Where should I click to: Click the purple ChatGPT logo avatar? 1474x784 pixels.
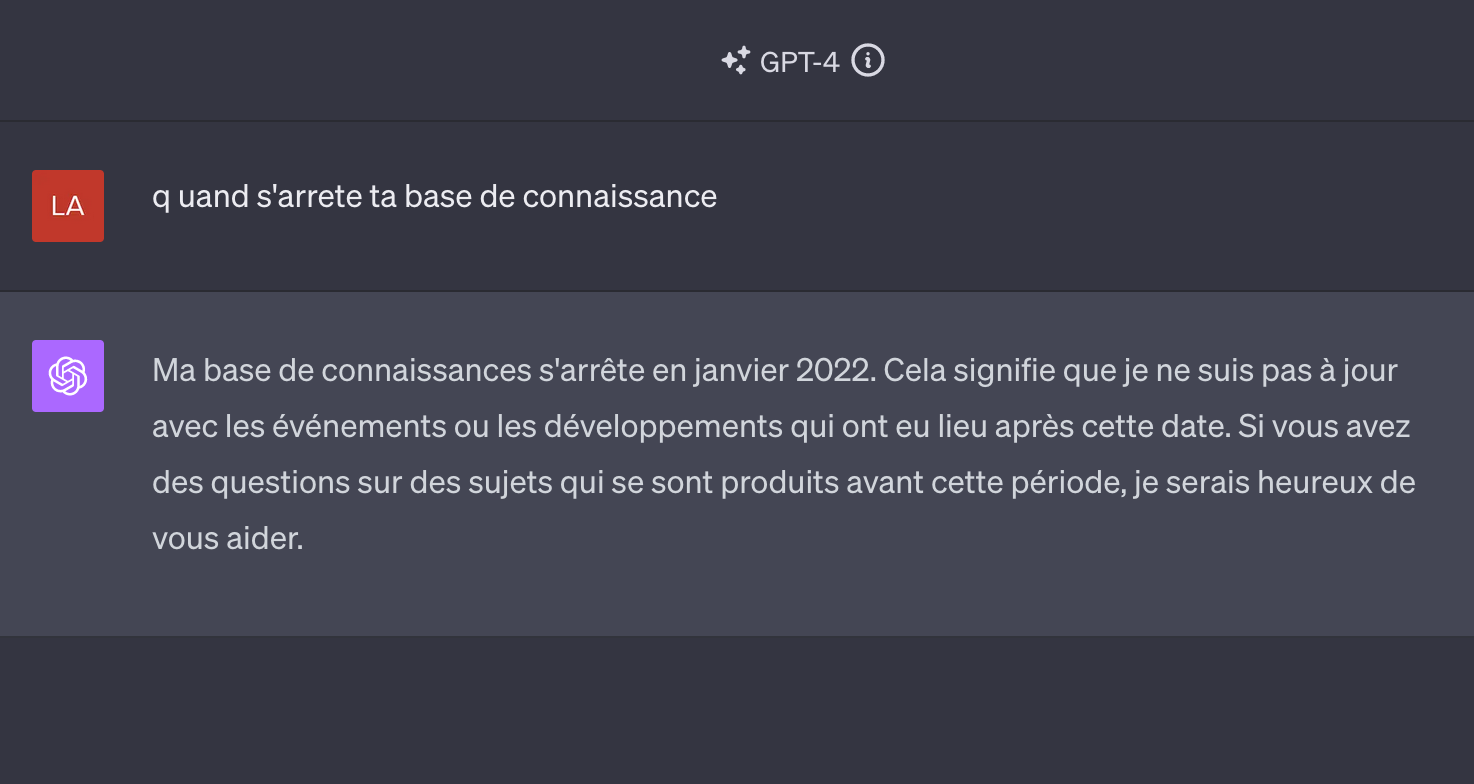coord(68,376)
